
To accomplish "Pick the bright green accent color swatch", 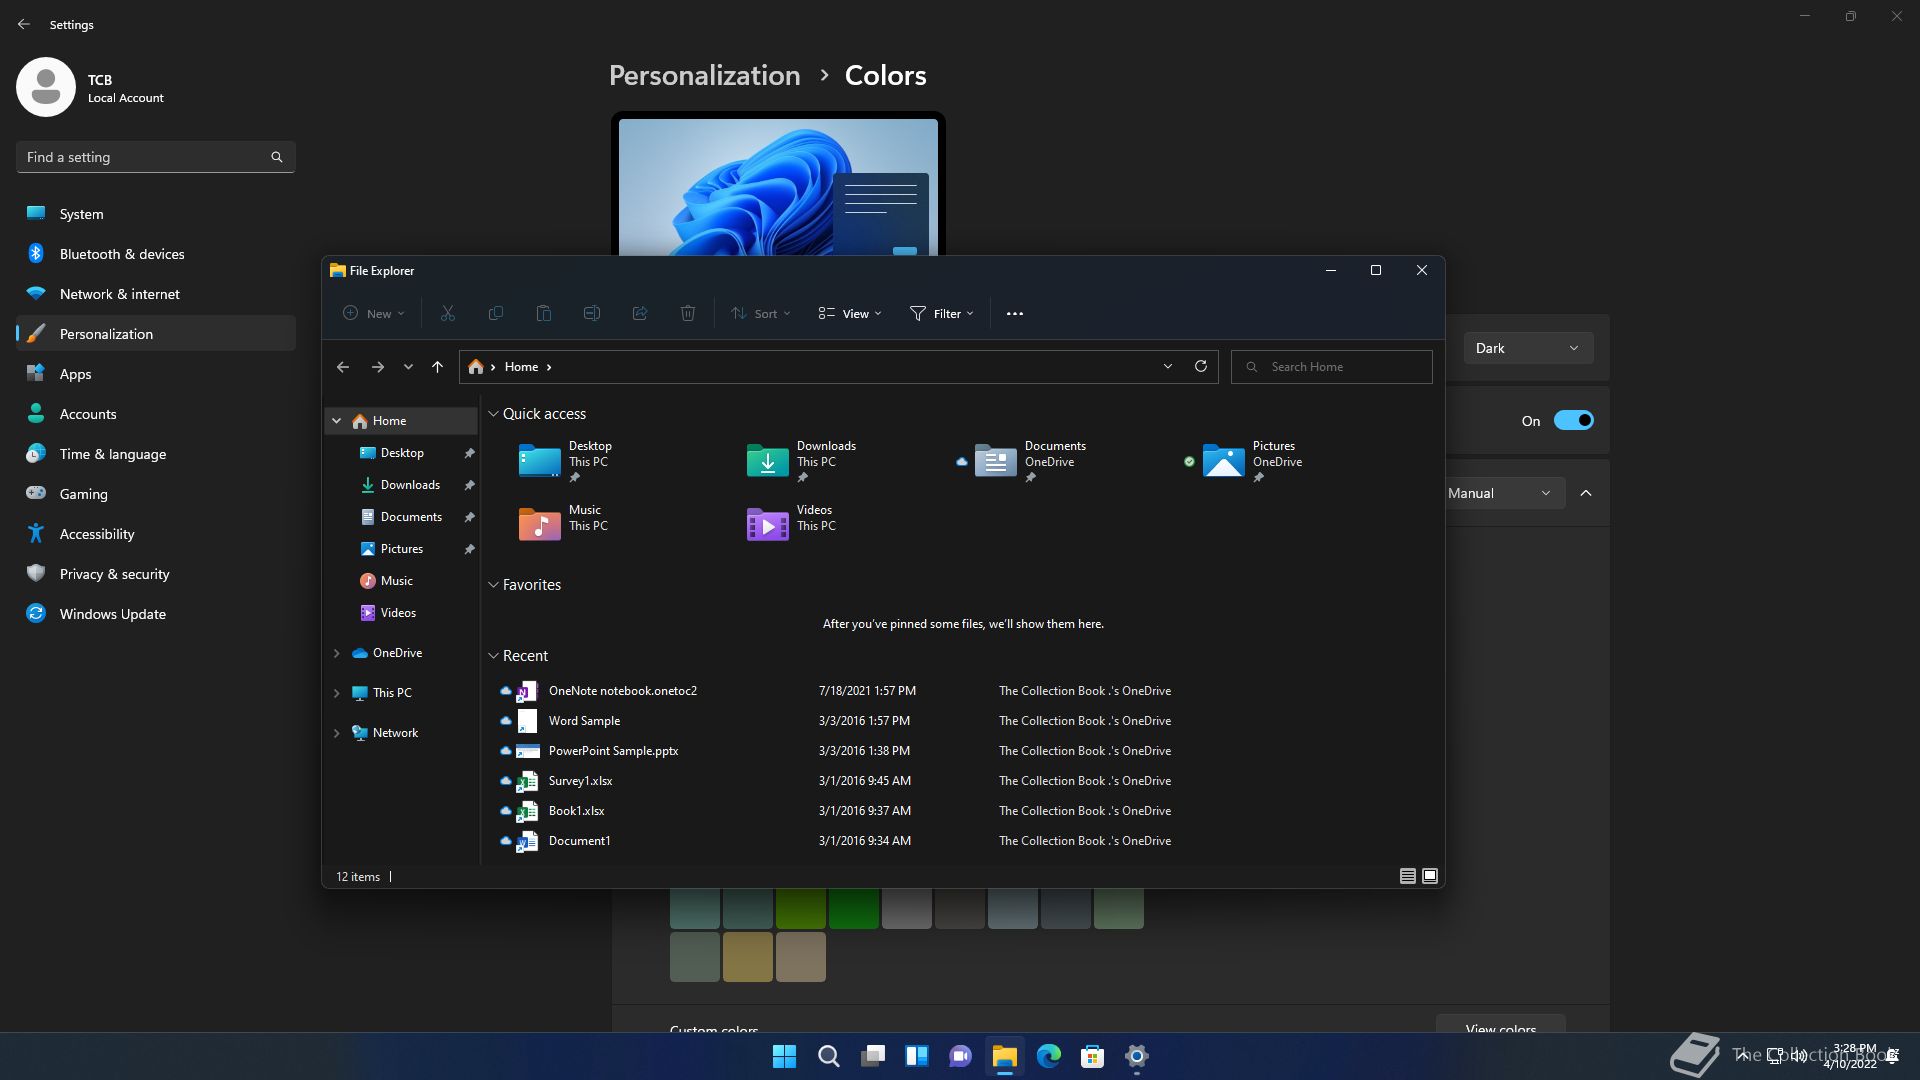I will [854, 908].
